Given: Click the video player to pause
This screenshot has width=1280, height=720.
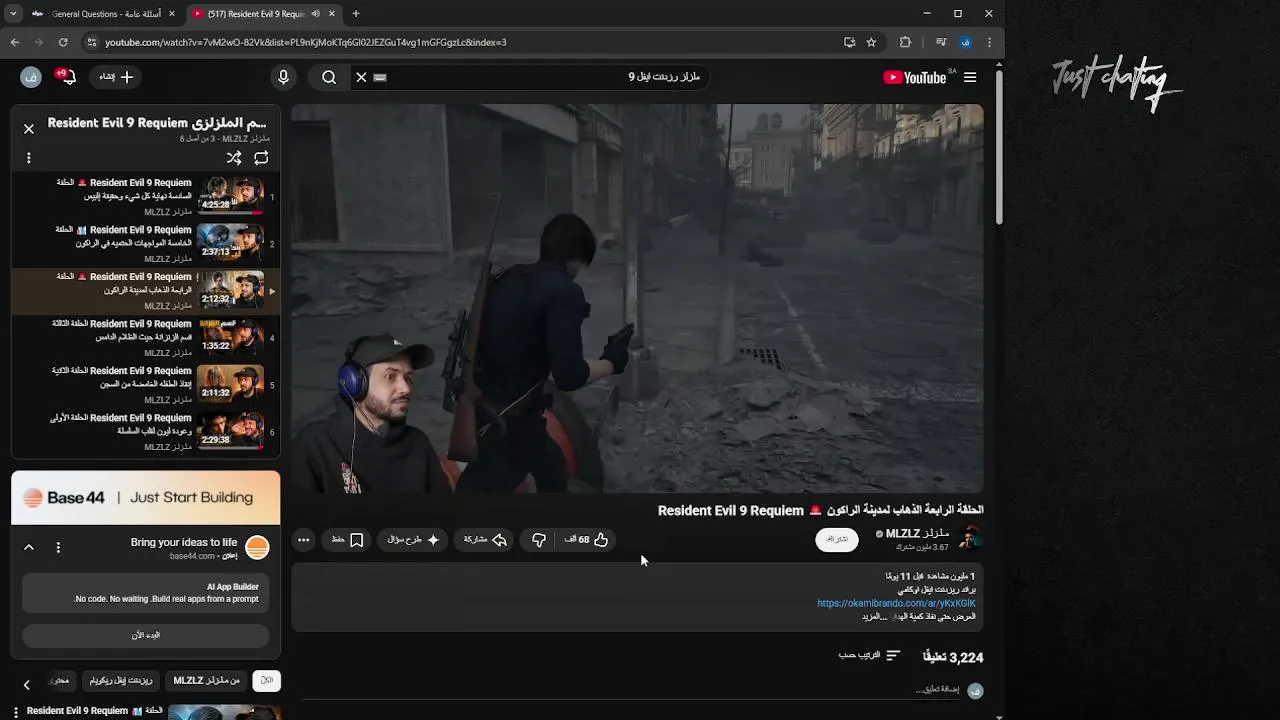Looking at the screenshot, I should [638, 298].
